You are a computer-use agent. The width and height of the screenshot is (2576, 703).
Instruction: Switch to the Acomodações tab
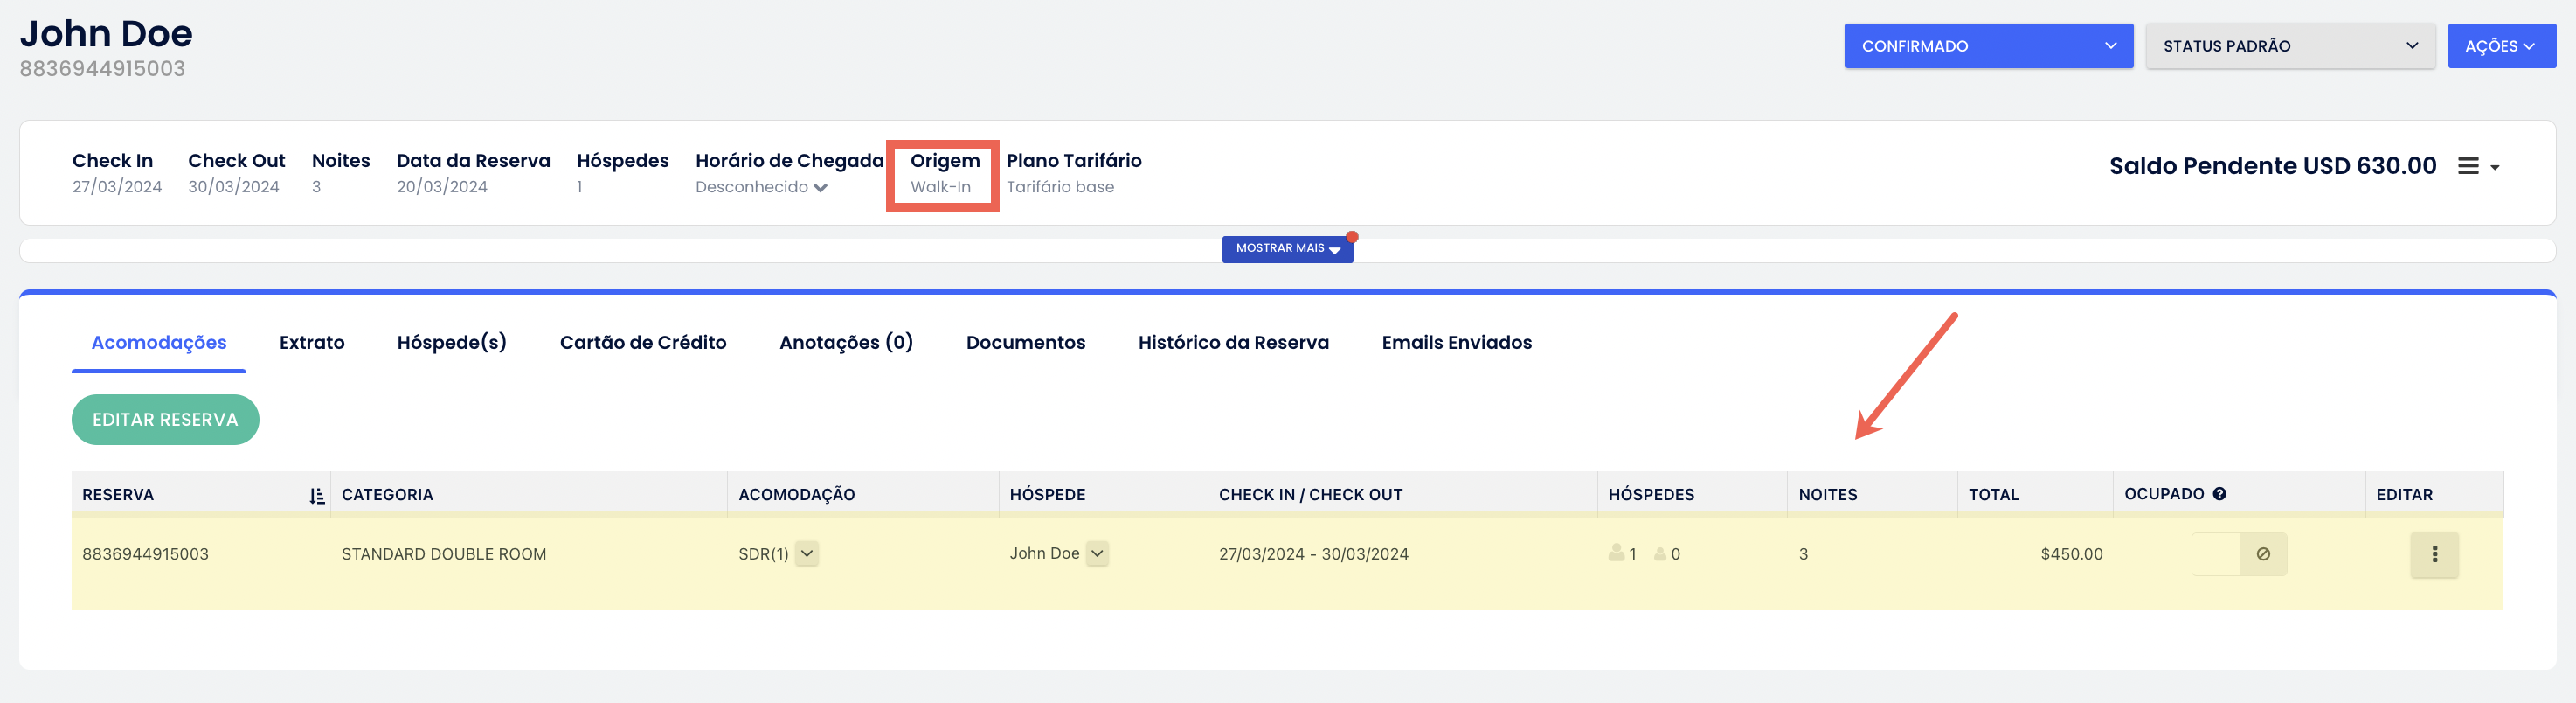159,342
